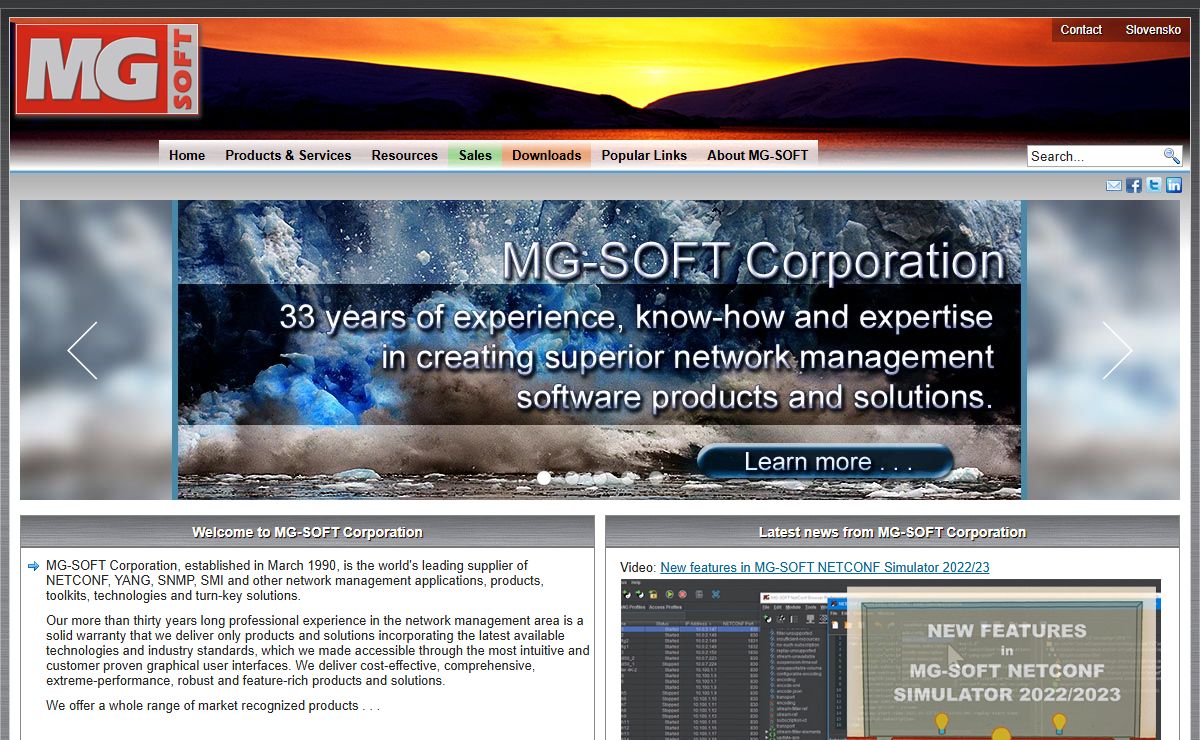Click paragraph starting 'Our more than thirty years'
The height and width of the screenshot is (740, 1200).
click(317, 651)
